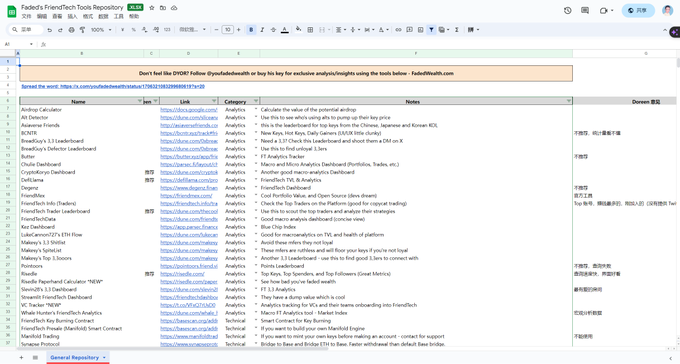Open the third menu in the menu bar

tap(57, 16)
